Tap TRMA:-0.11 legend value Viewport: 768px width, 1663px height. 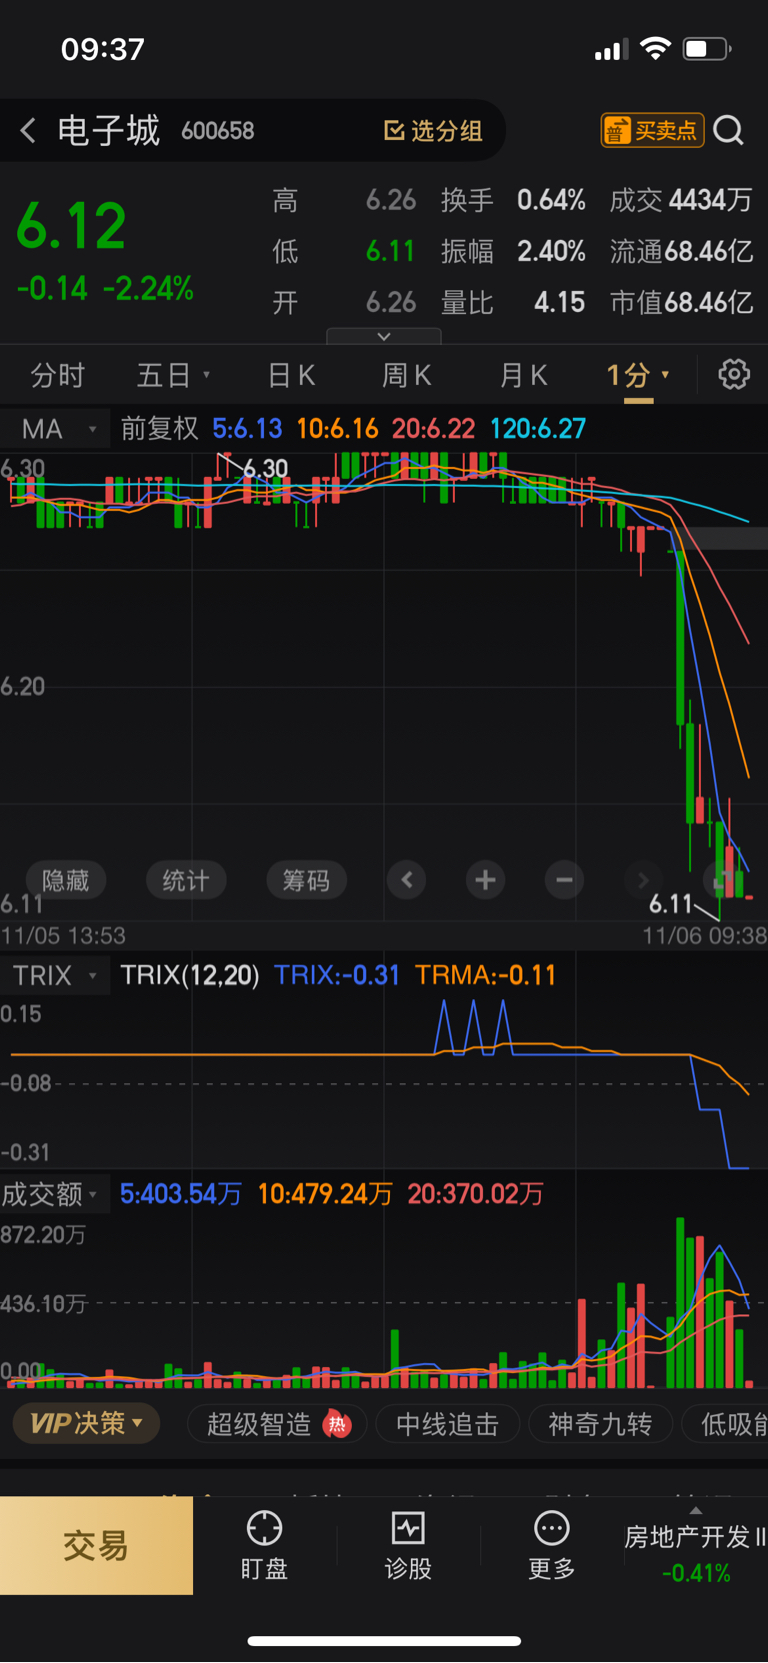click(x=486, y=975)
